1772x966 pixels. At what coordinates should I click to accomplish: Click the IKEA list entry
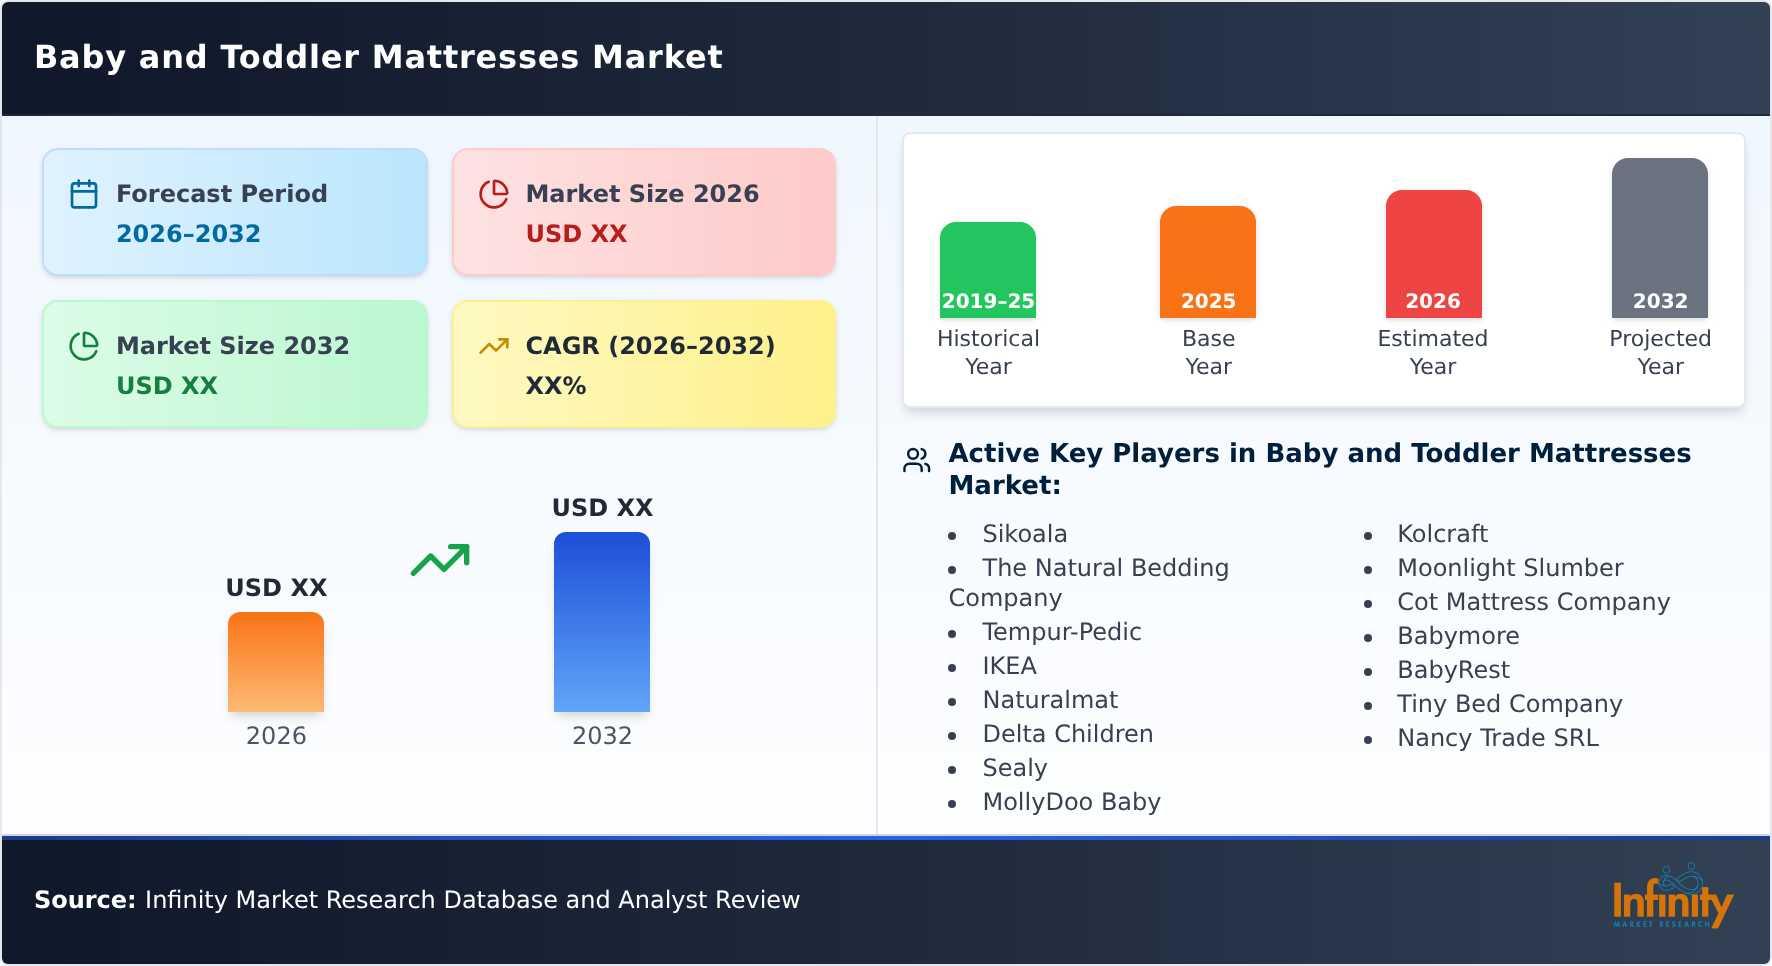(x=1010, y=666)
